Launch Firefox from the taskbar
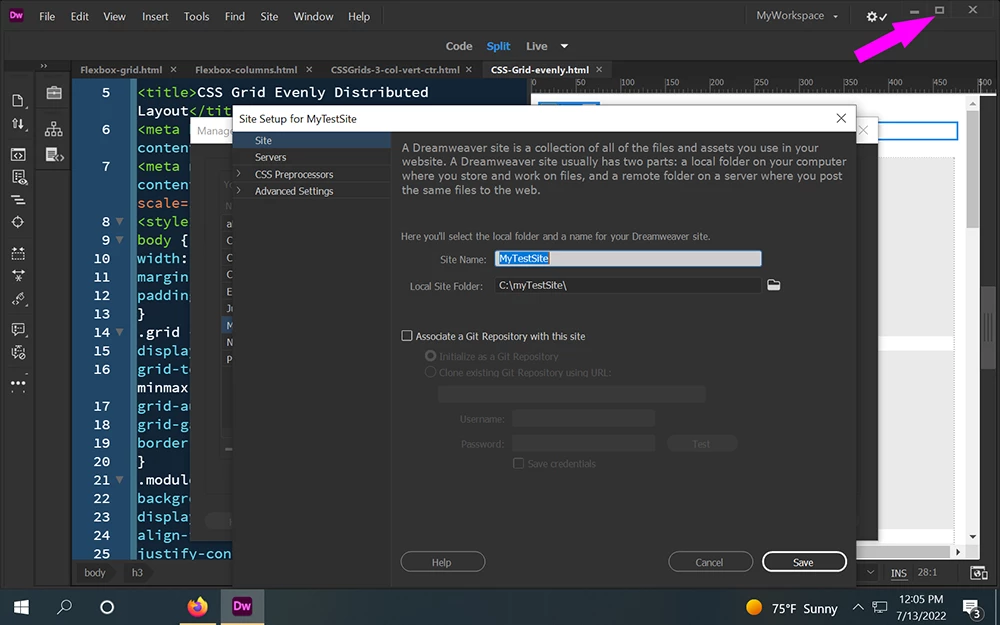The height and width of the screenshot is (625, 1000). click(198, 607)
